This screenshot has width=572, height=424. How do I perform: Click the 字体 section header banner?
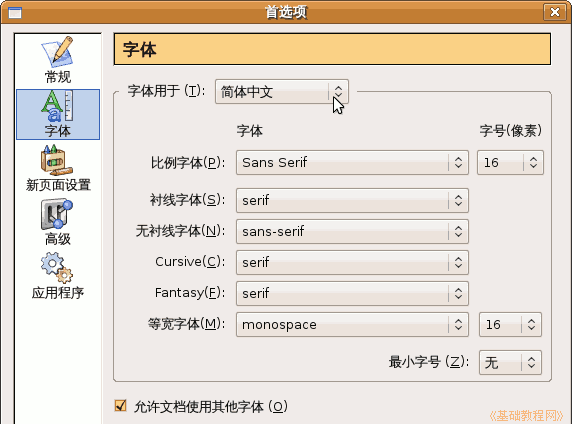(332, 49)
